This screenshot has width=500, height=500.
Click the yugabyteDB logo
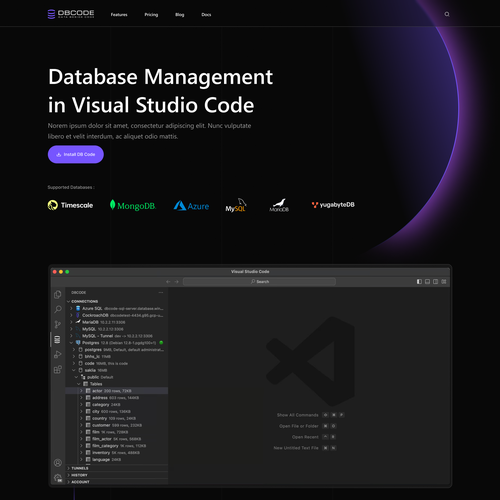[x=333, y=205]
